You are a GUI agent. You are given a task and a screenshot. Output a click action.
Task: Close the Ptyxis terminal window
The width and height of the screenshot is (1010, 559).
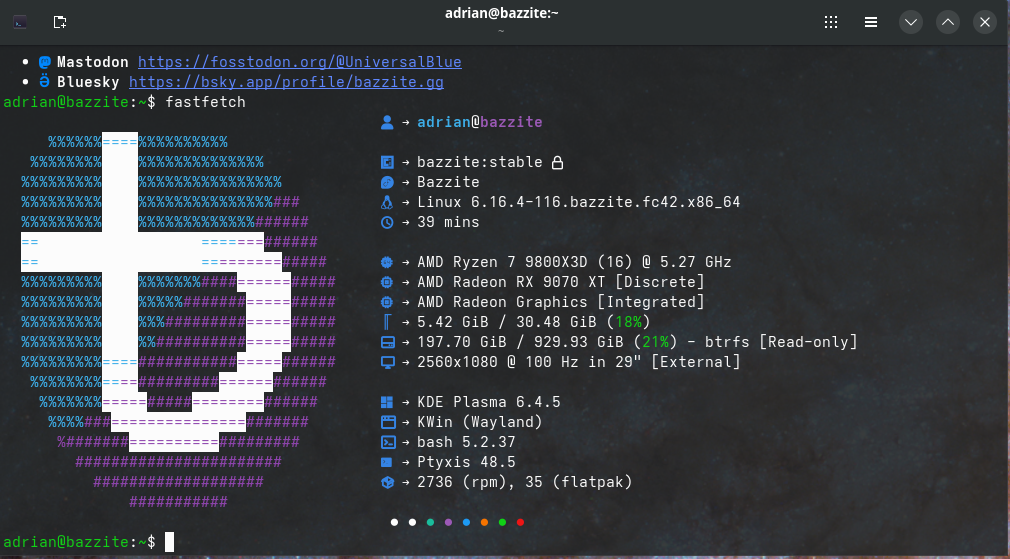pyautogui.click(x=985, y=23)
